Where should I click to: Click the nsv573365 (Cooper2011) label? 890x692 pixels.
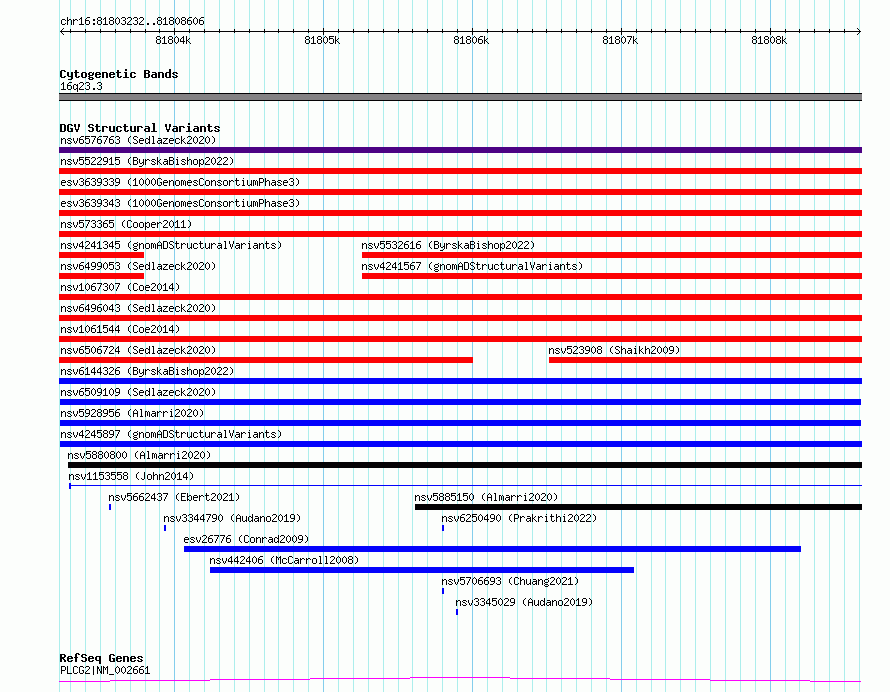[126, 224]
